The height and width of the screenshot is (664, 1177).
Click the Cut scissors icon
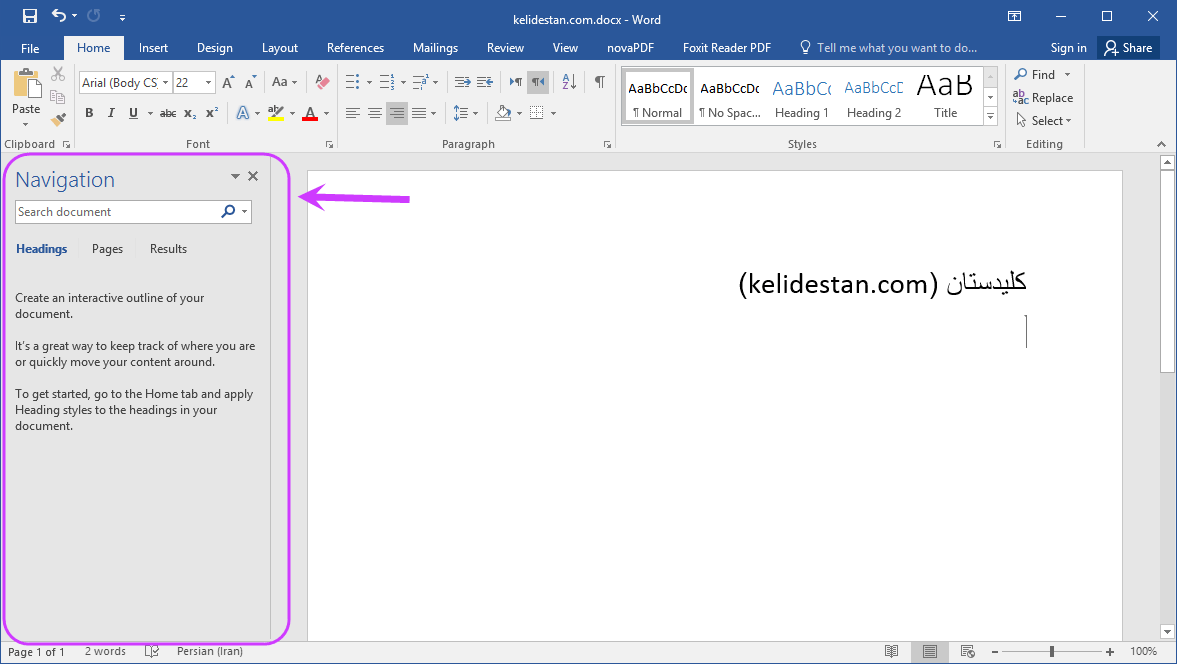[58, 74]
